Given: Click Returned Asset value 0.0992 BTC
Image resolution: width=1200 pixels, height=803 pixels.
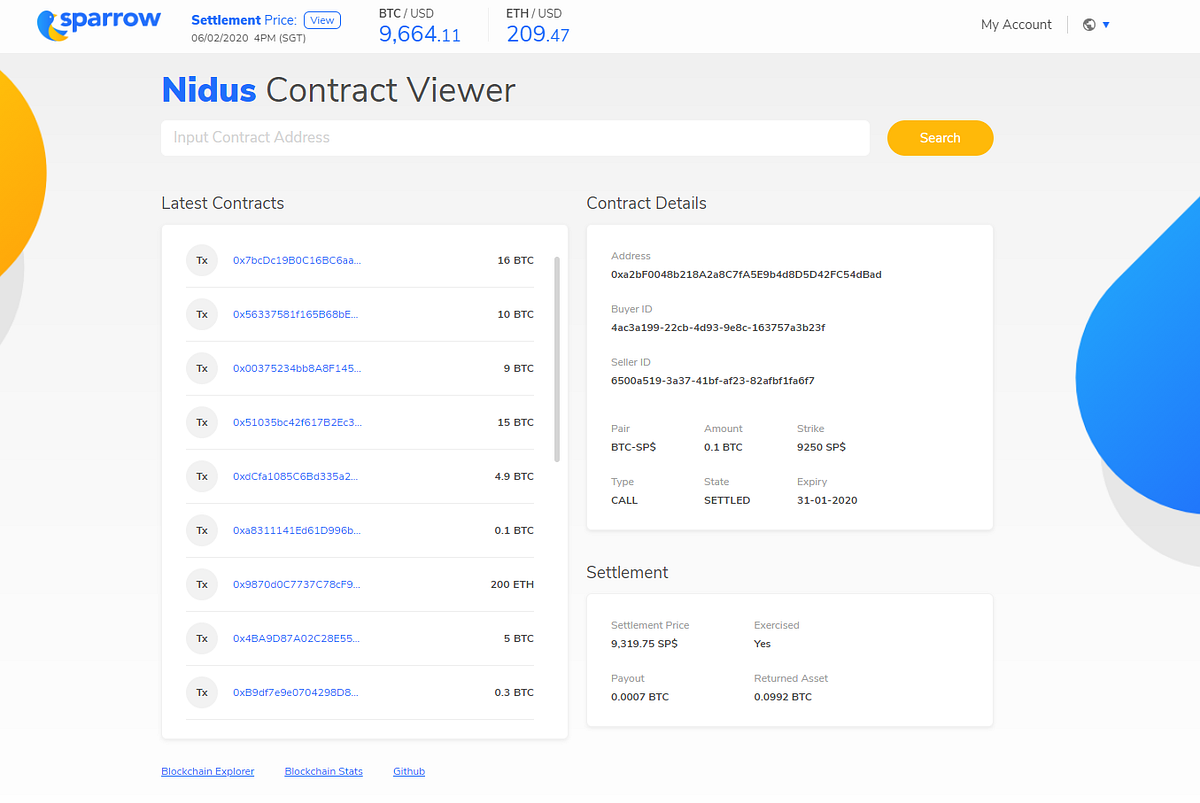Looking at the screenshot, I should point(783,697).
